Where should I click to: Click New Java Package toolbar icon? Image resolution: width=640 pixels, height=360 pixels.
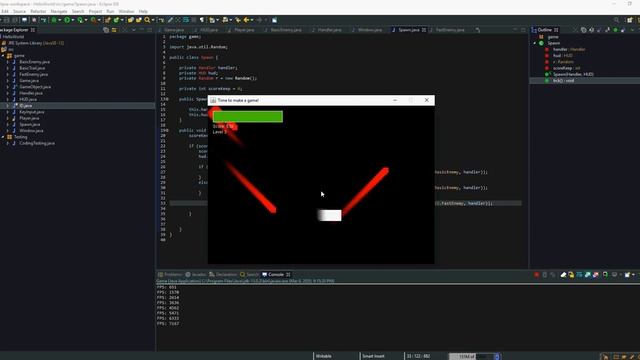pyautogui.click(x=108, y=20)
